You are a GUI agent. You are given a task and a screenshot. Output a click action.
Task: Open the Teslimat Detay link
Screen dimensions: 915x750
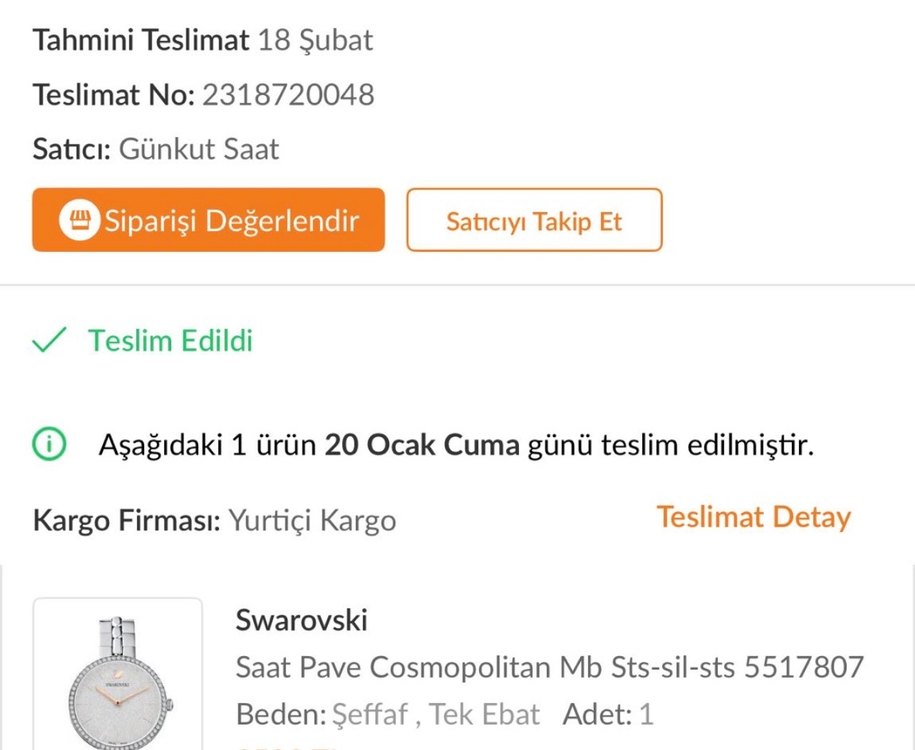point(753,517)
